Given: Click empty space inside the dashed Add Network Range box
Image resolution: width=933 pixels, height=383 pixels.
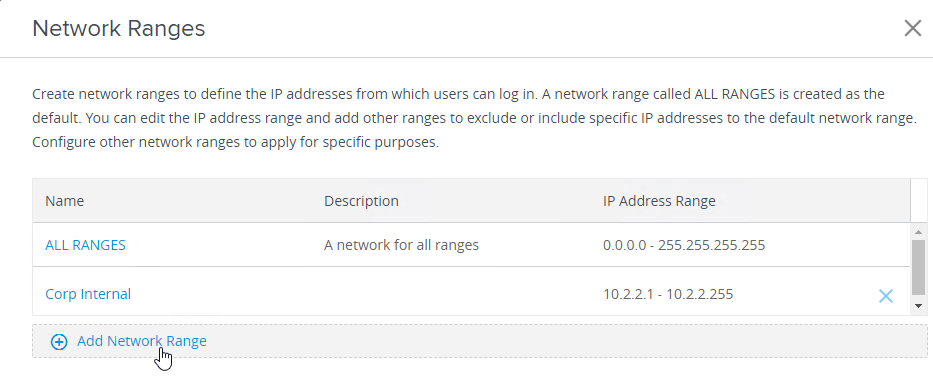Looking at the screenshot, I should 565,341.
